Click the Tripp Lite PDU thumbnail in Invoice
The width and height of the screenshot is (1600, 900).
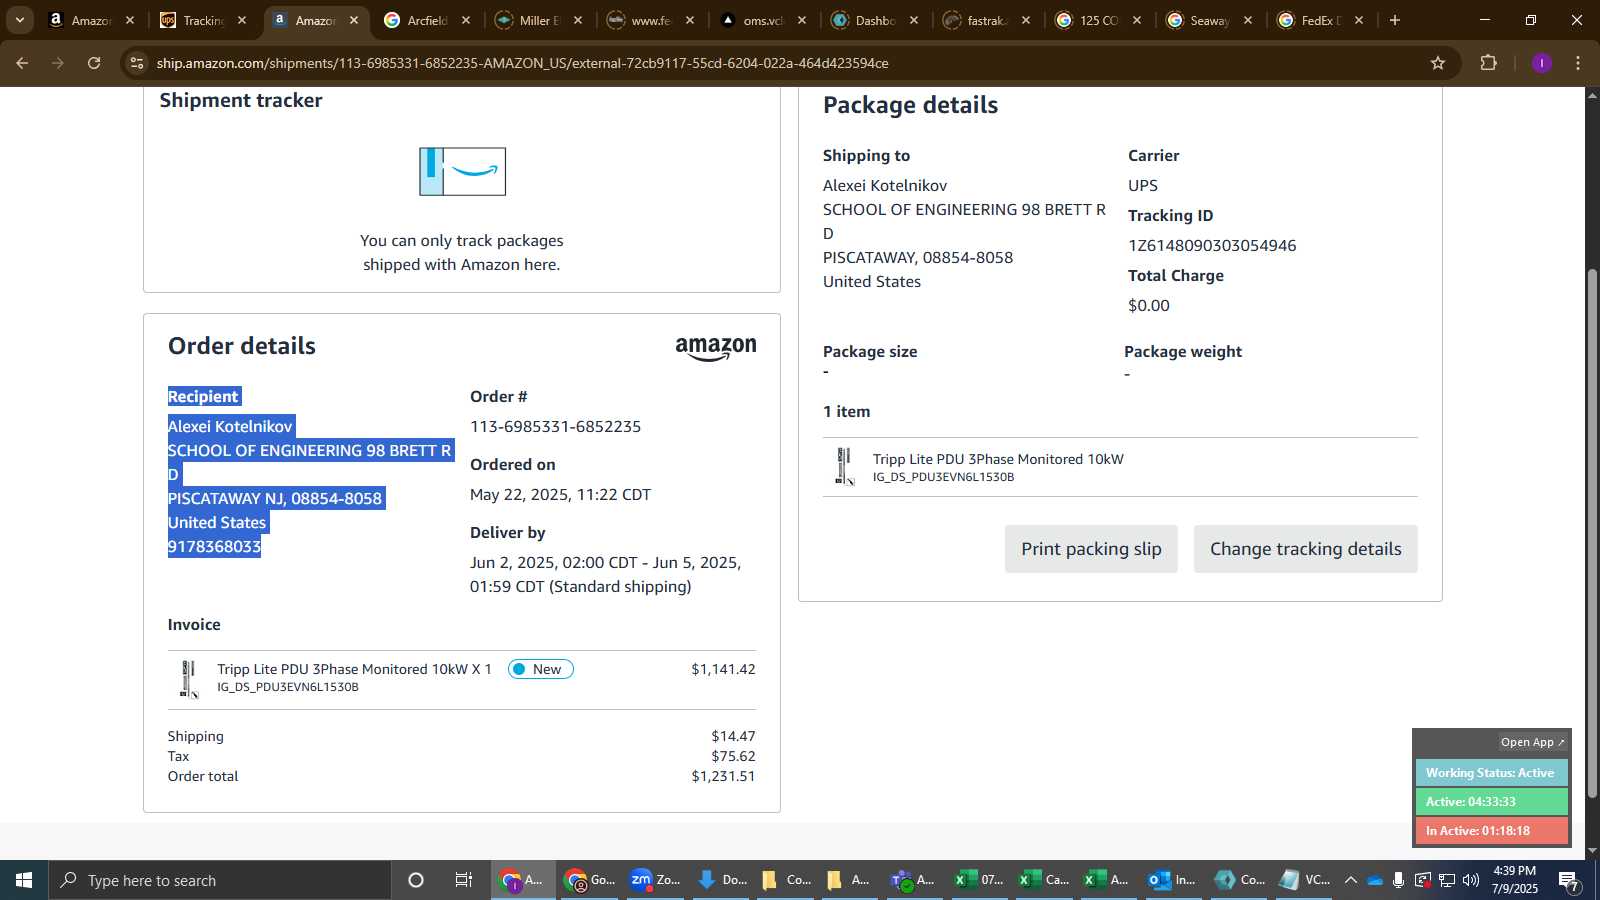point(188,679)
